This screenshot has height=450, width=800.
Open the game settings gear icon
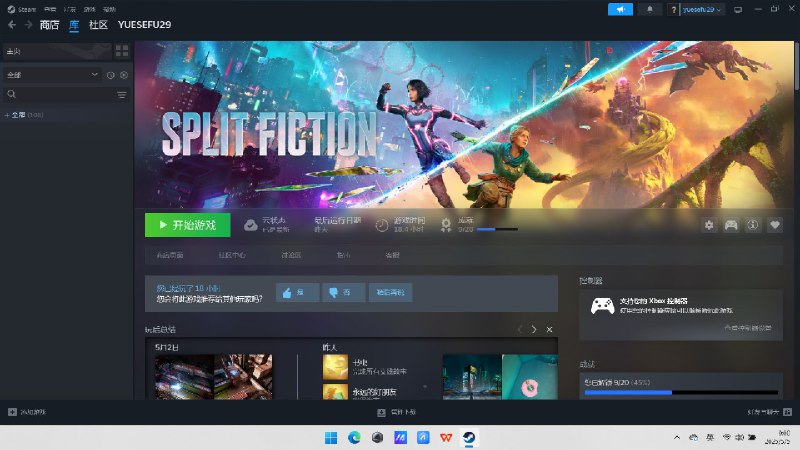click(709, 225)
